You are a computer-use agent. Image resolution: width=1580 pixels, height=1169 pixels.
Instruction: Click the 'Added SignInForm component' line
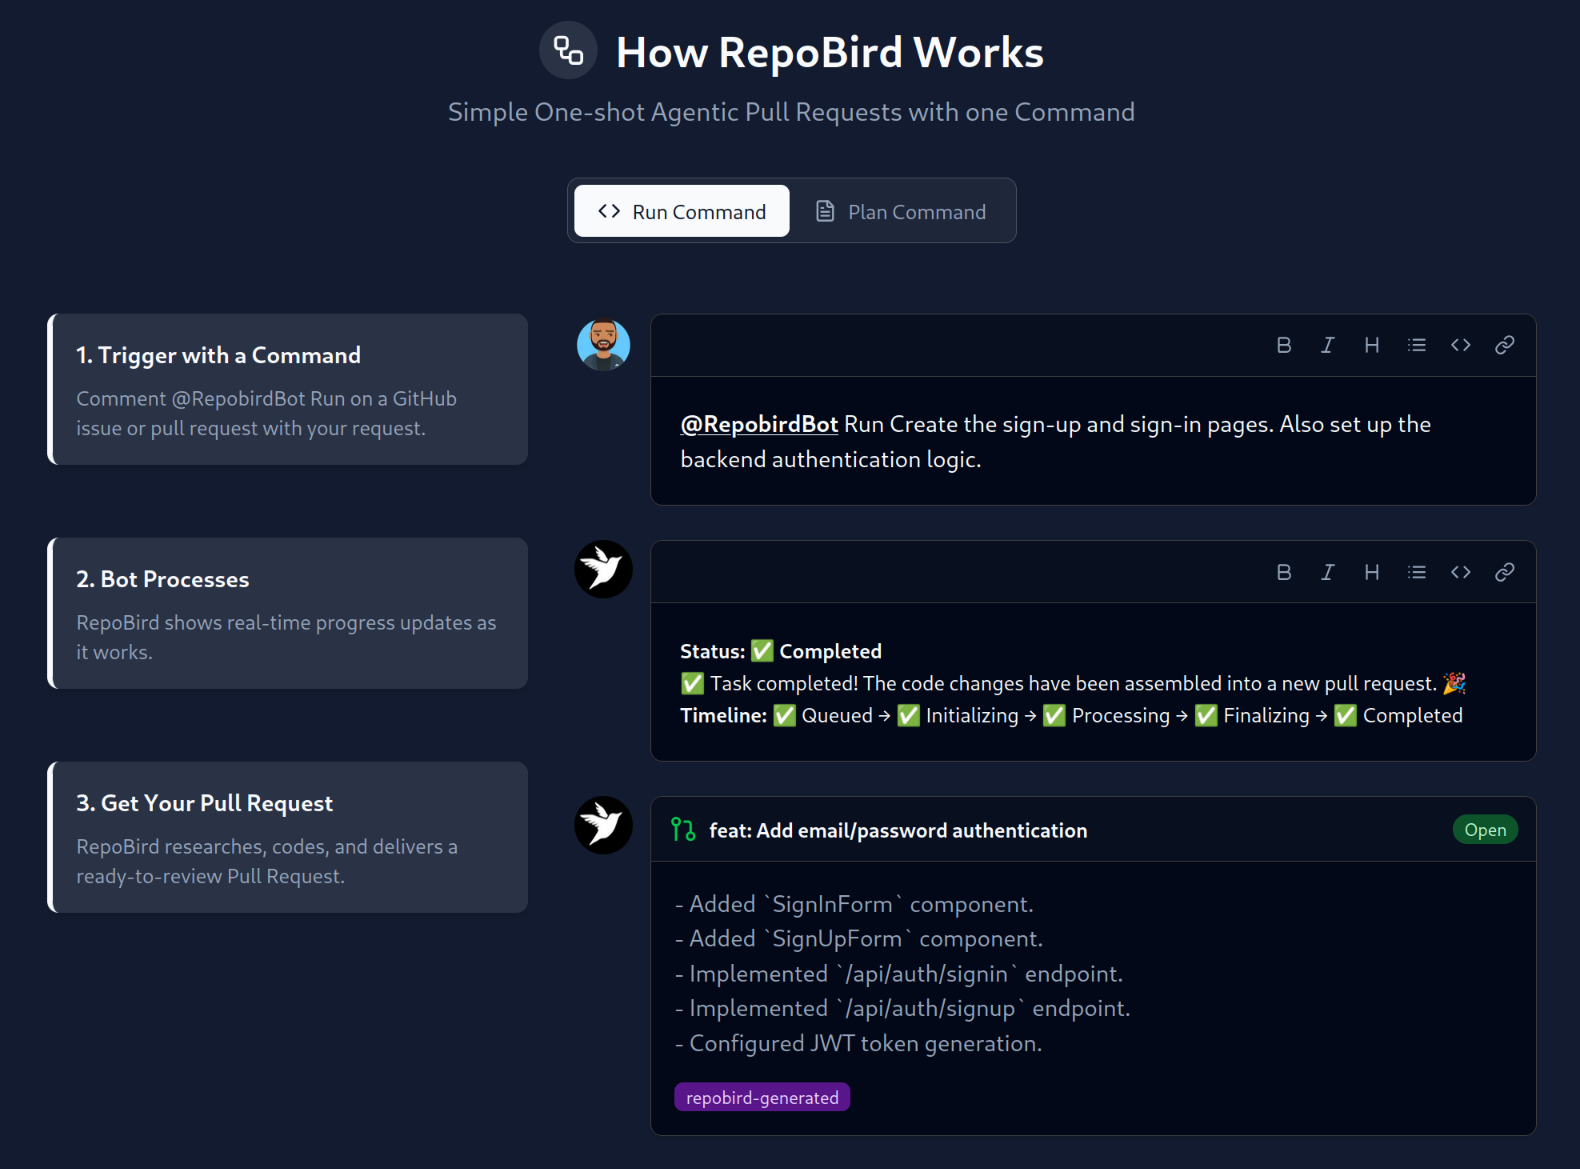point(854,904)
